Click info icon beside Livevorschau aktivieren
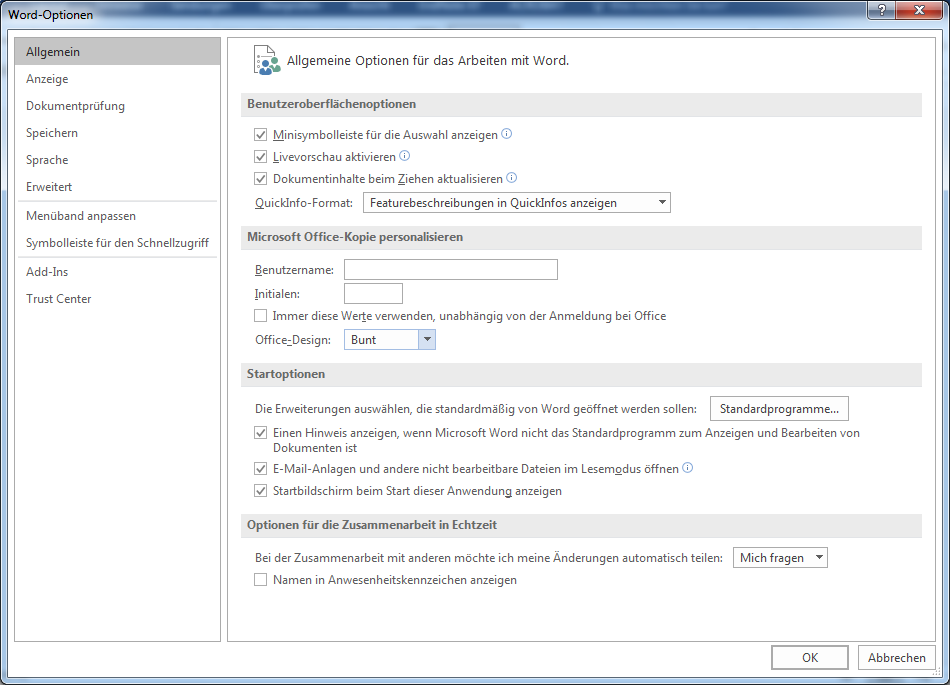Viewport: 950px width, 685px height. pos(405,156)
